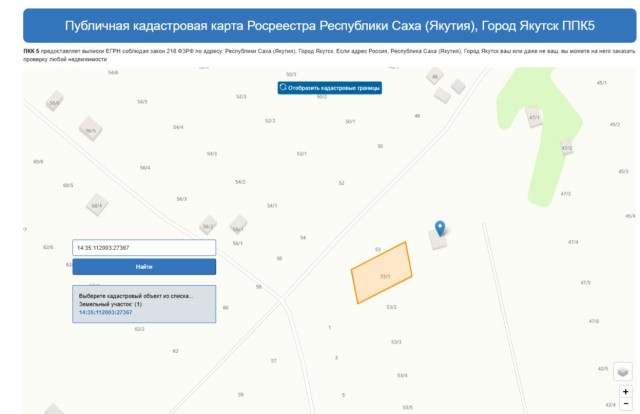
Task: Click map label 54/3
Action: [x=212, y=154]
